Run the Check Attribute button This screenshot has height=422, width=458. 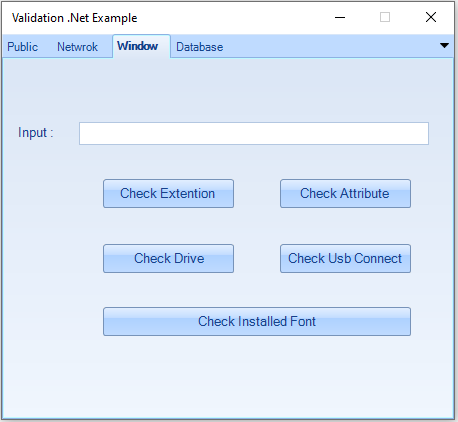click(x=345, y=194)
